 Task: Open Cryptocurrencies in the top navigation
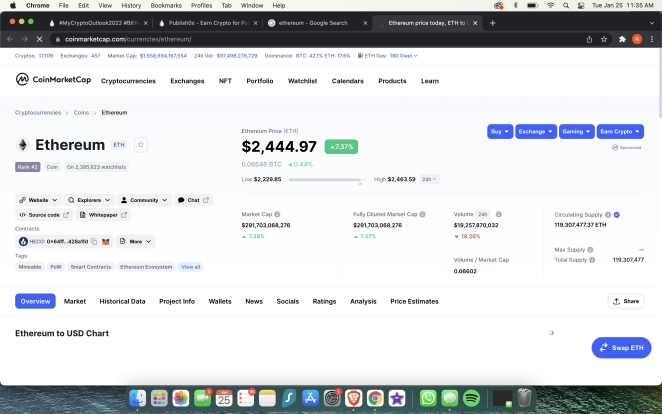tap(128, 81)
